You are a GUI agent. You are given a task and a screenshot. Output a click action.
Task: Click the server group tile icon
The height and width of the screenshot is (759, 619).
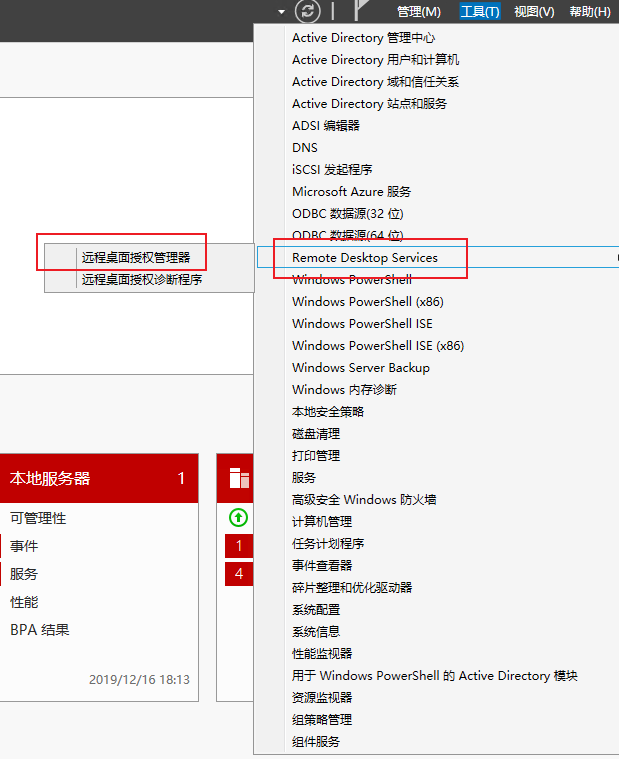coord(239,478)
